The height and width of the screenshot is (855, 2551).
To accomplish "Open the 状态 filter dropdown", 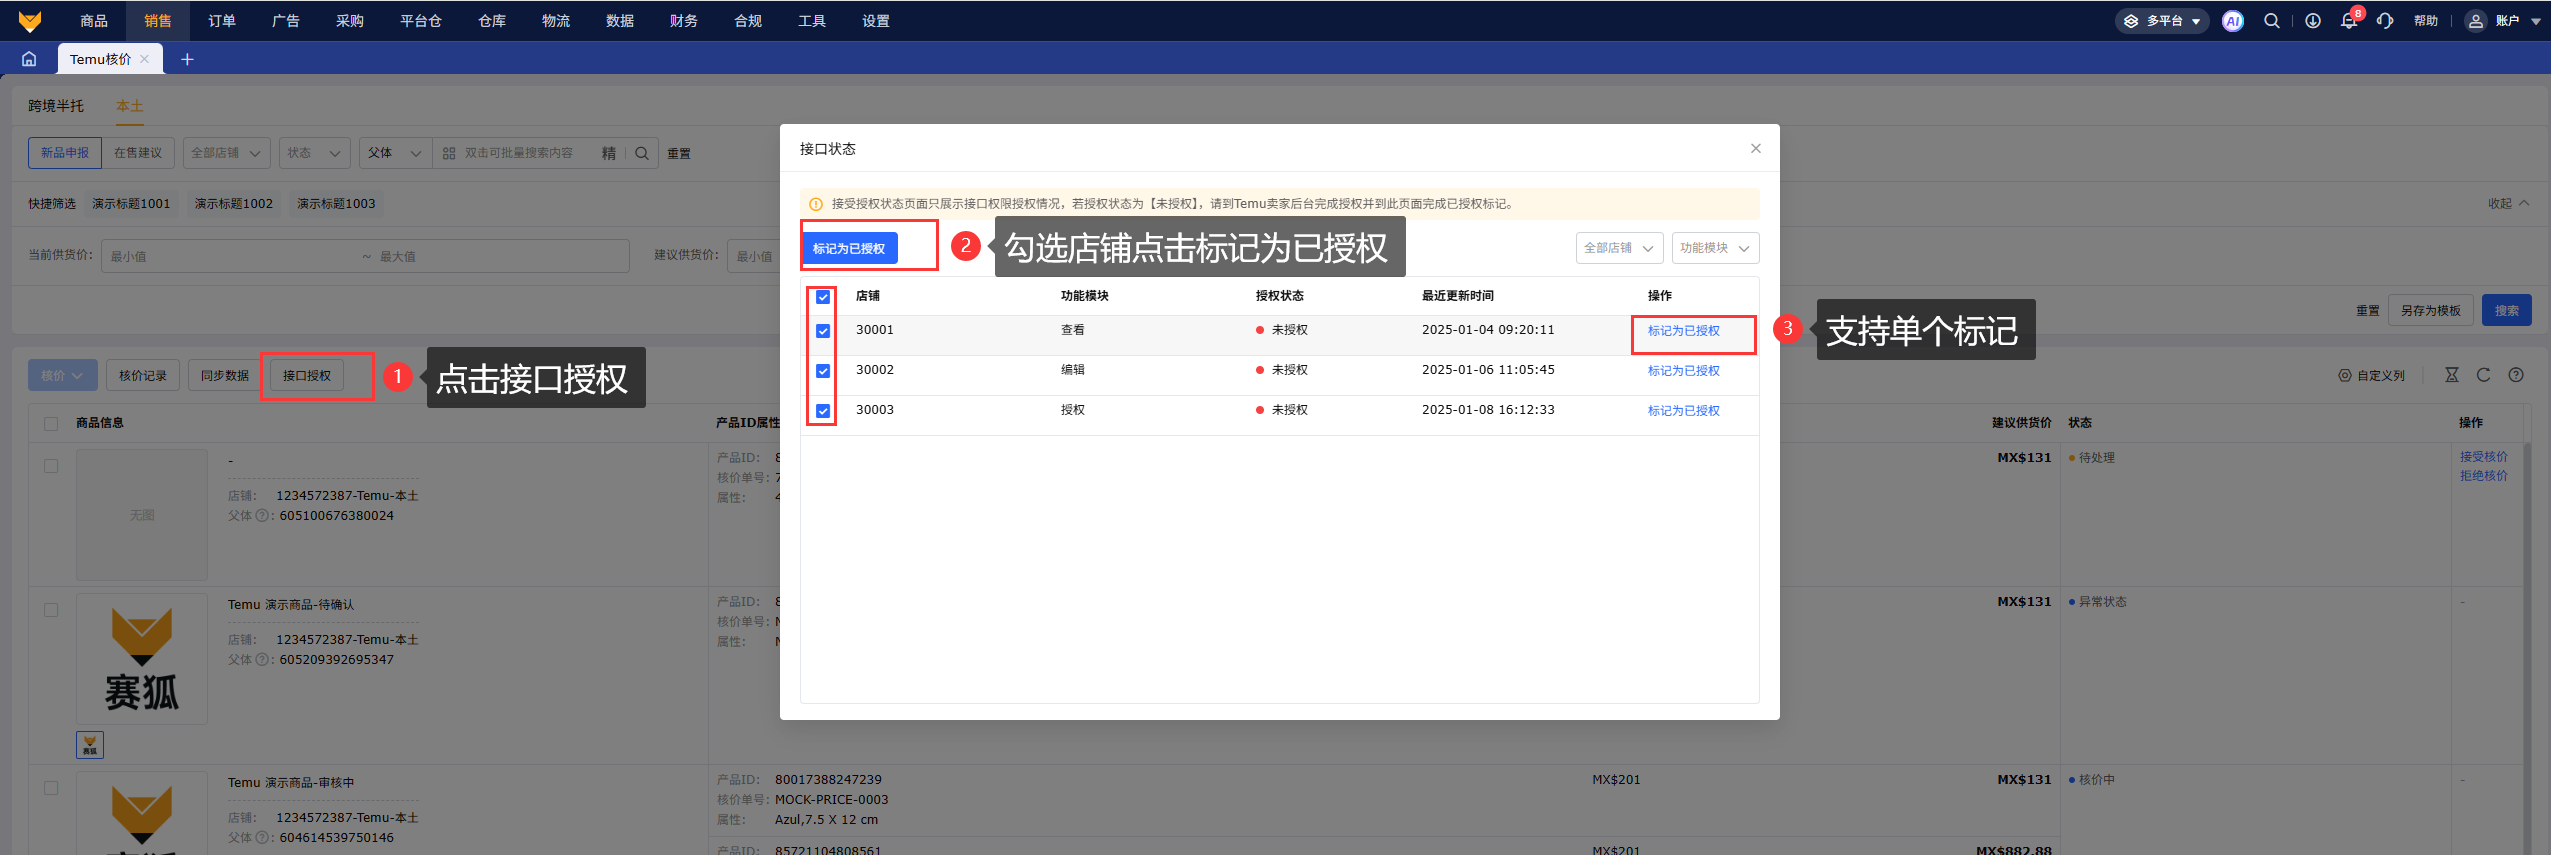I will pos(314,153).
